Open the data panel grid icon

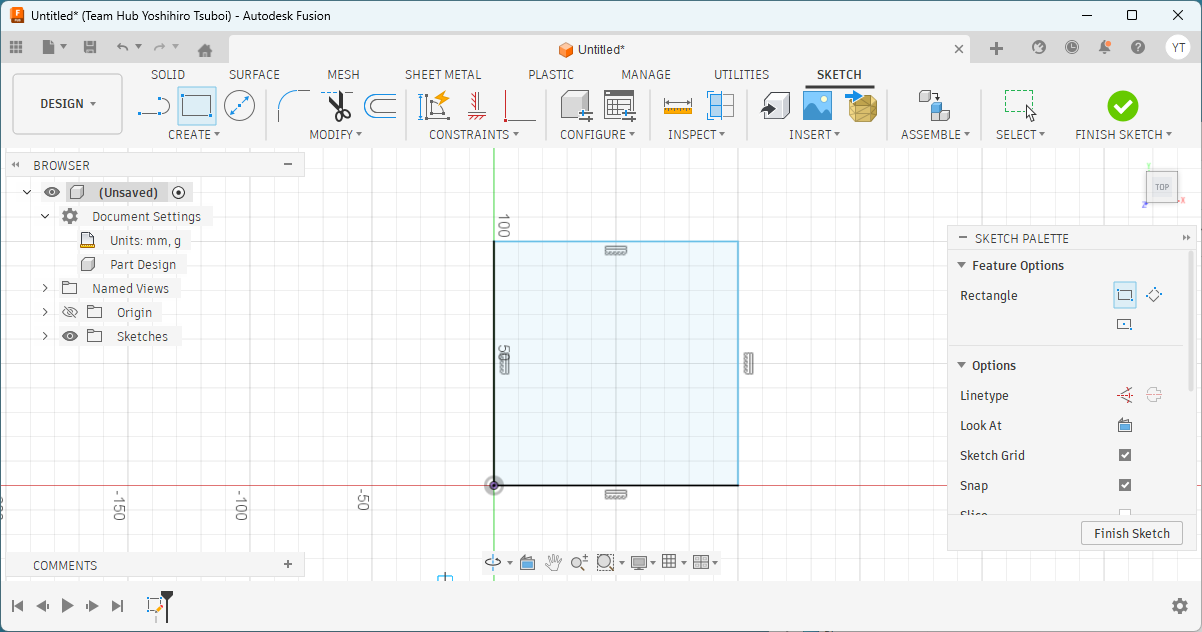pos(16,47)
